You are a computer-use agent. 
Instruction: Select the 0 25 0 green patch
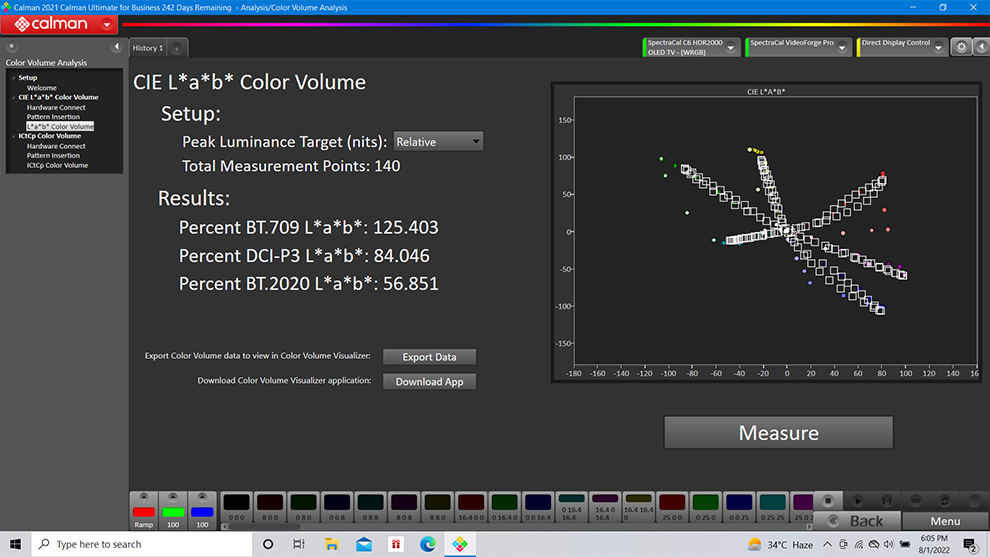pos(705,506)
